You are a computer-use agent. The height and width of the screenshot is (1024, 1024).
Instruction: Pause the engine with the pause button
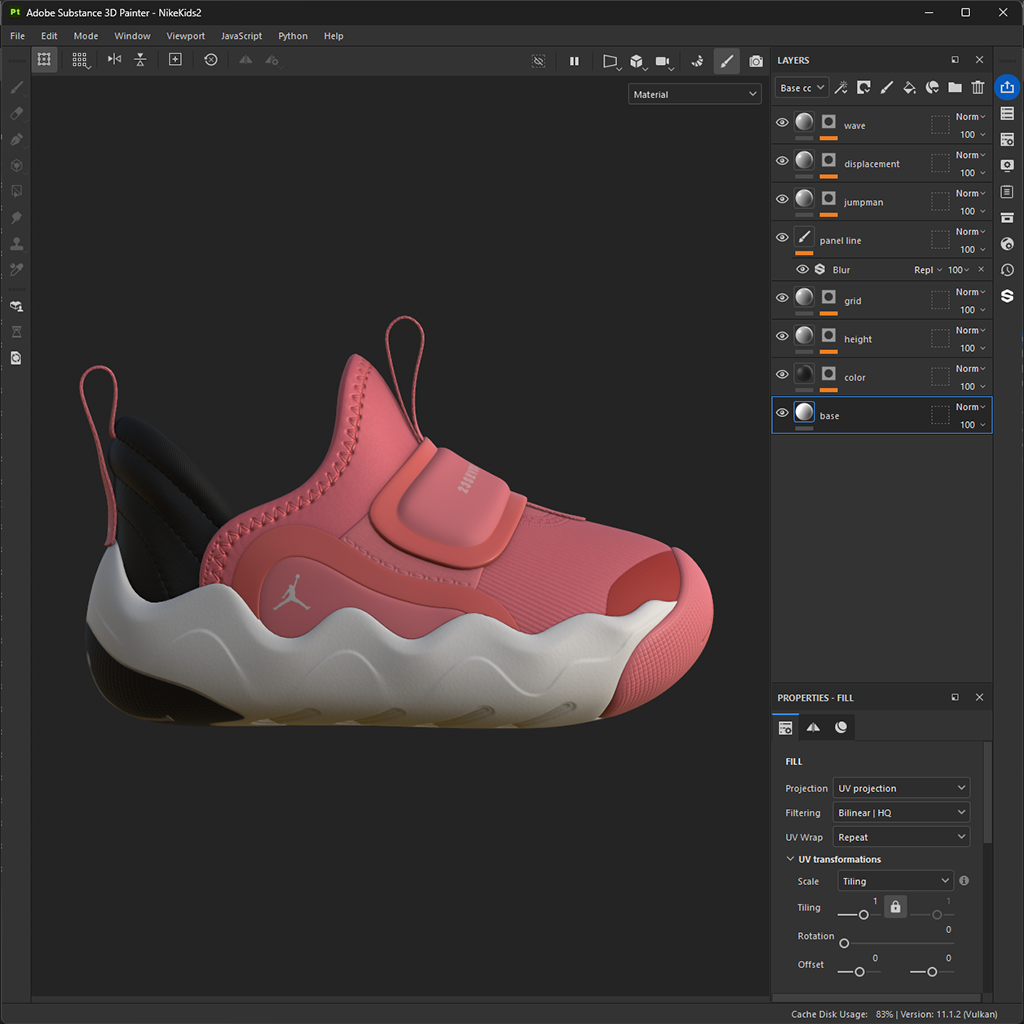click(x=575, y=60)
